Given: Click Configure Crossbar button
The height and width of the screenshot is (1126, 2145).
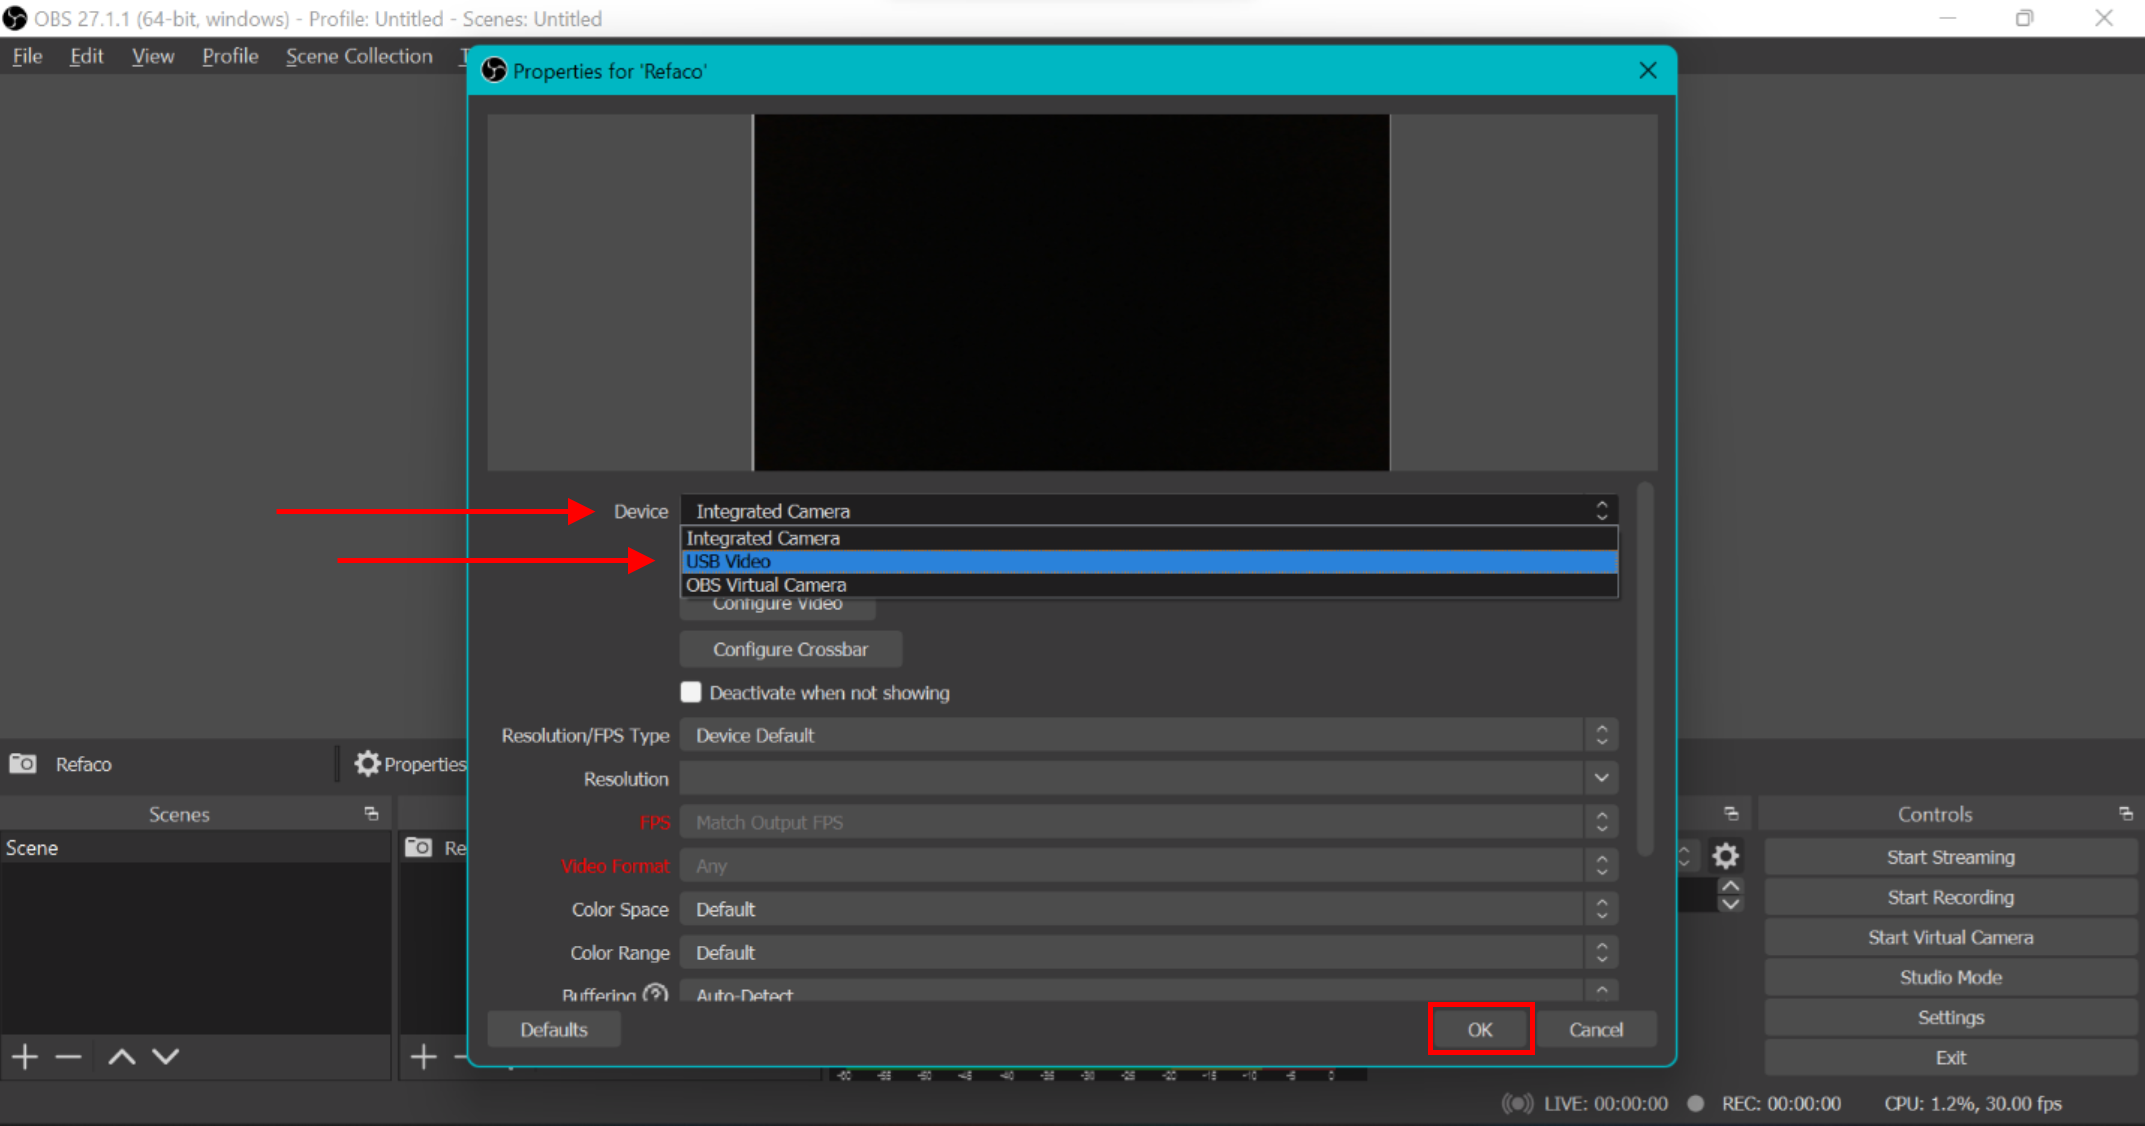Looking at the screenshot, I should (x=790, y=649).
